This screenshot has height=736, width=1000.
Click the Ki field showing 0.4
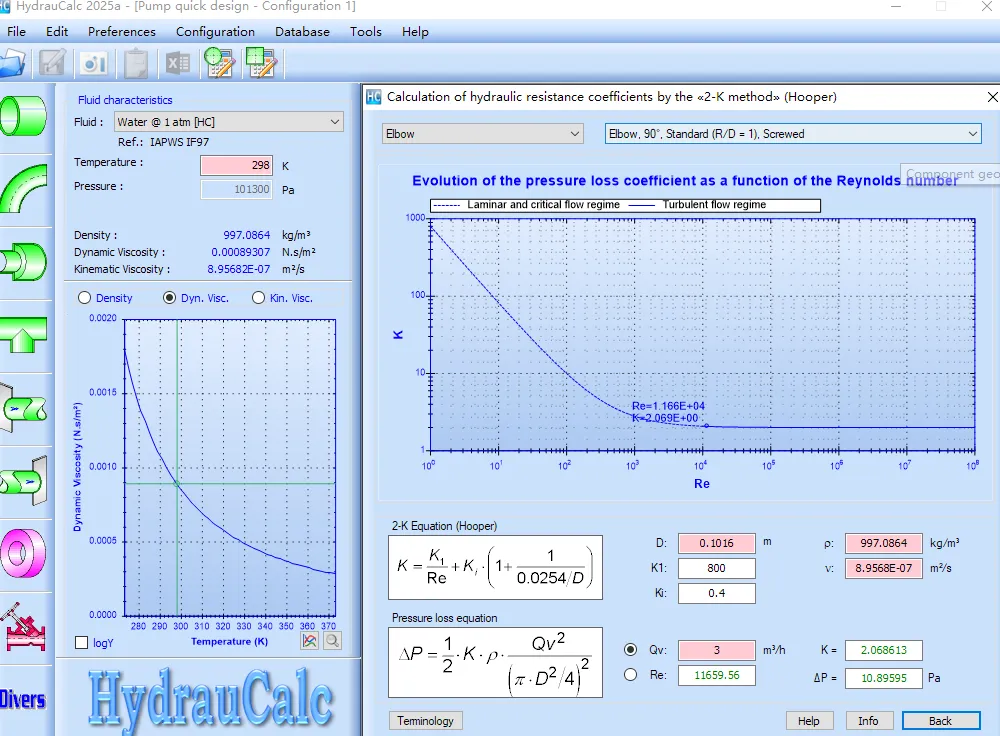[x=717, y=593]
